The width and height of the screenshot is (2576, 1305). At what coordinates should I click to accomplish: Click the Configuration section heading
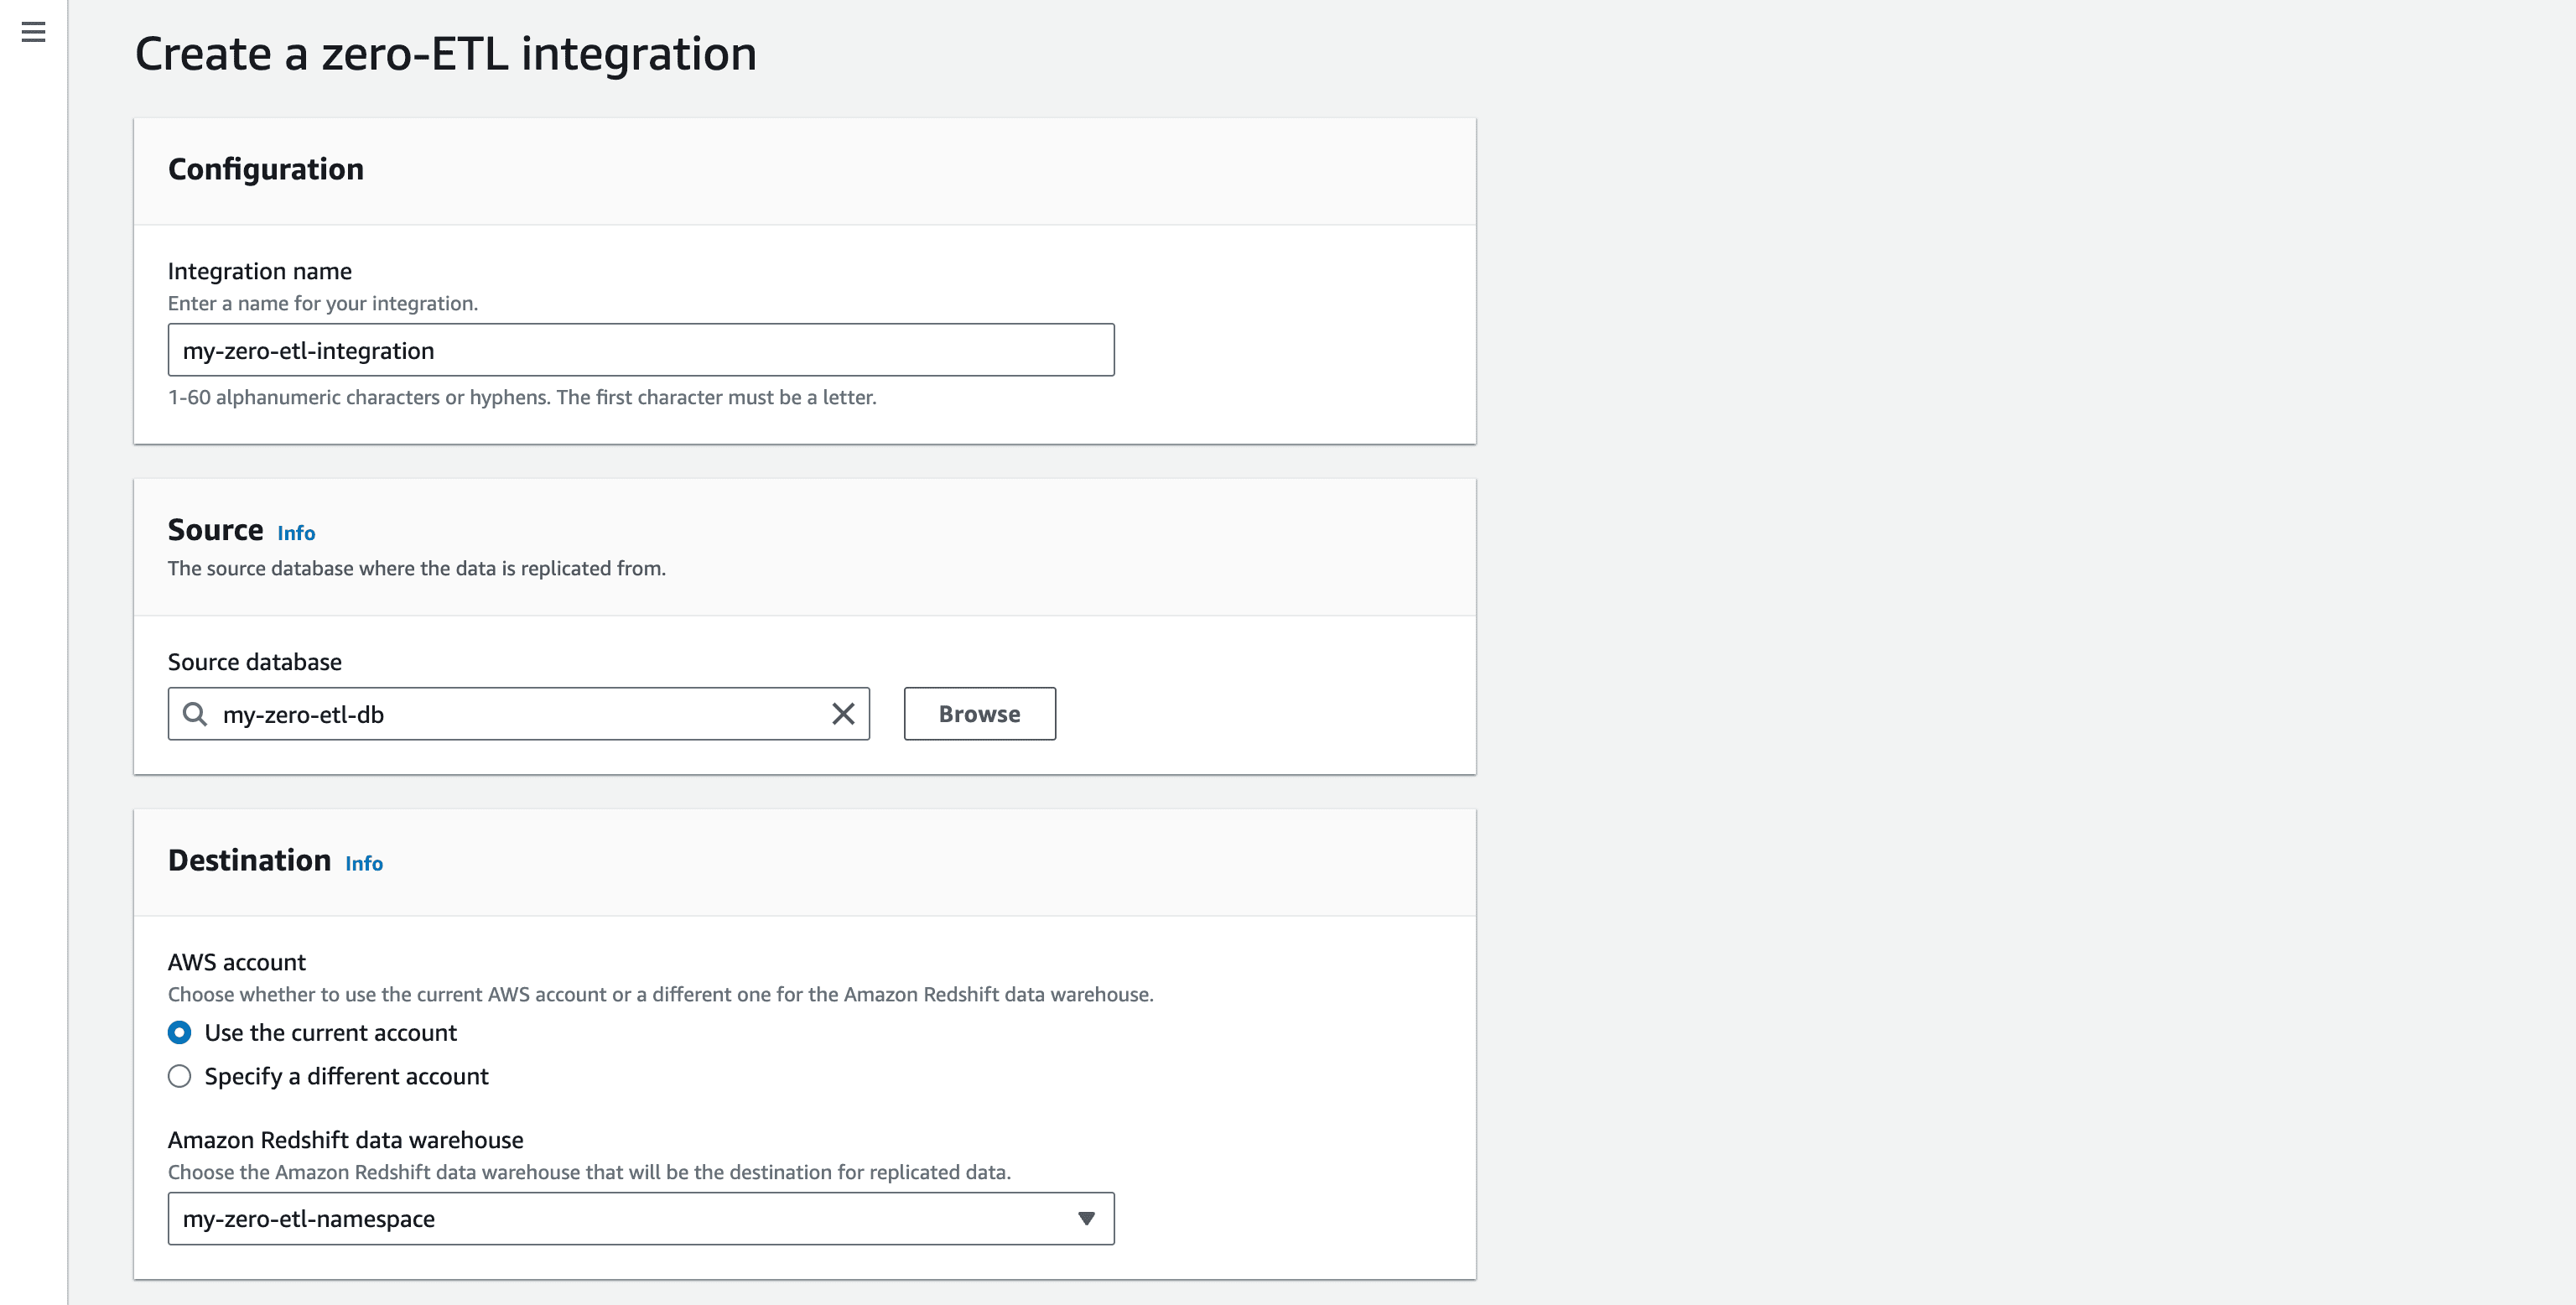(266, 169)
